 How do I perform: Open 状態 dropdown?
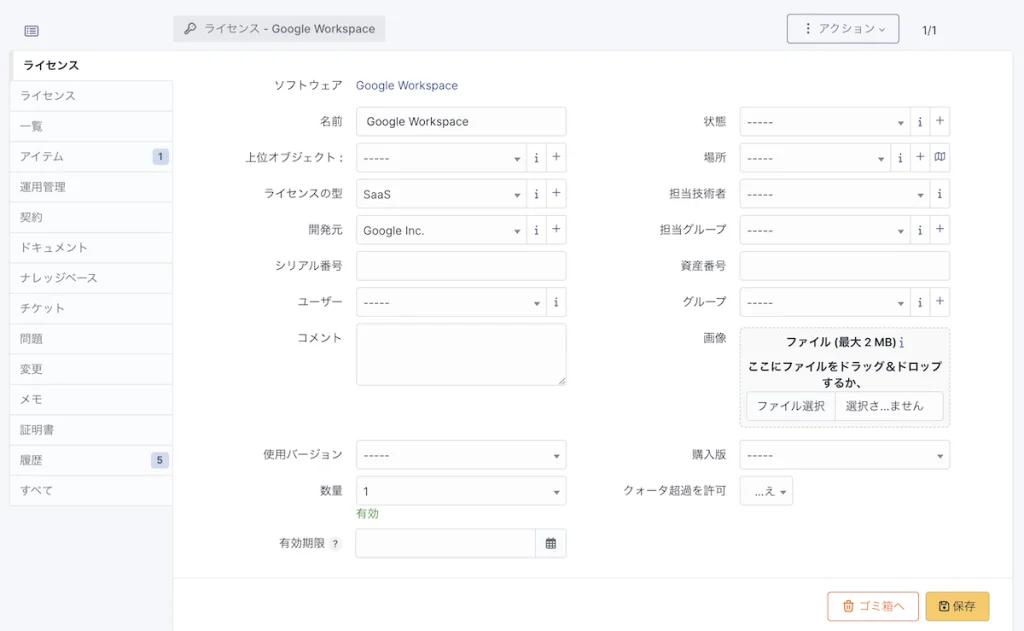824,121
